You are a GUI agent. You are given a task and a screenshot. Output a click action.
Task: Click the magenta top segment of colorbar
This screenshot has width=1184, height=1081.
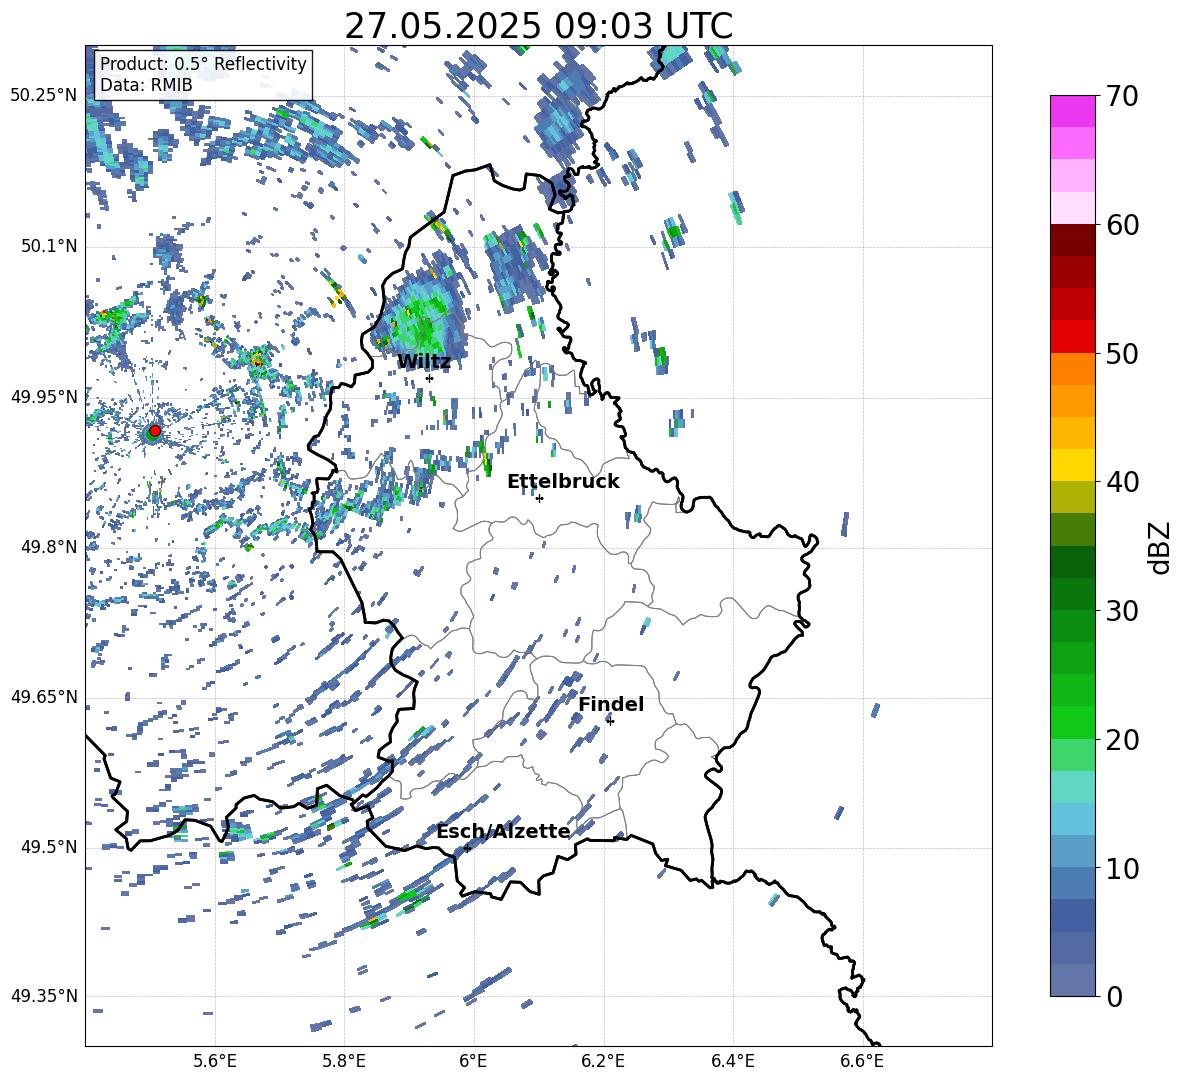coord(1072,111)
